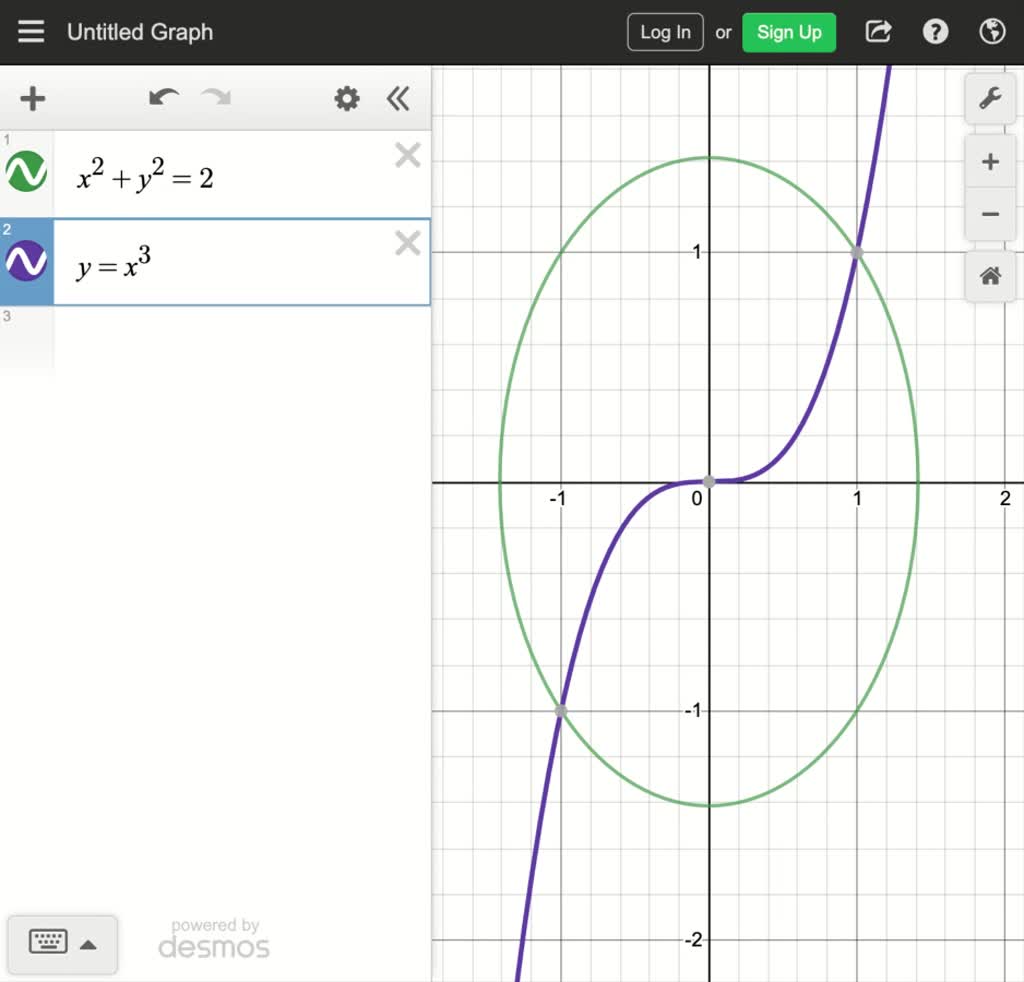Click the Sign Up button

pos(789,31)
